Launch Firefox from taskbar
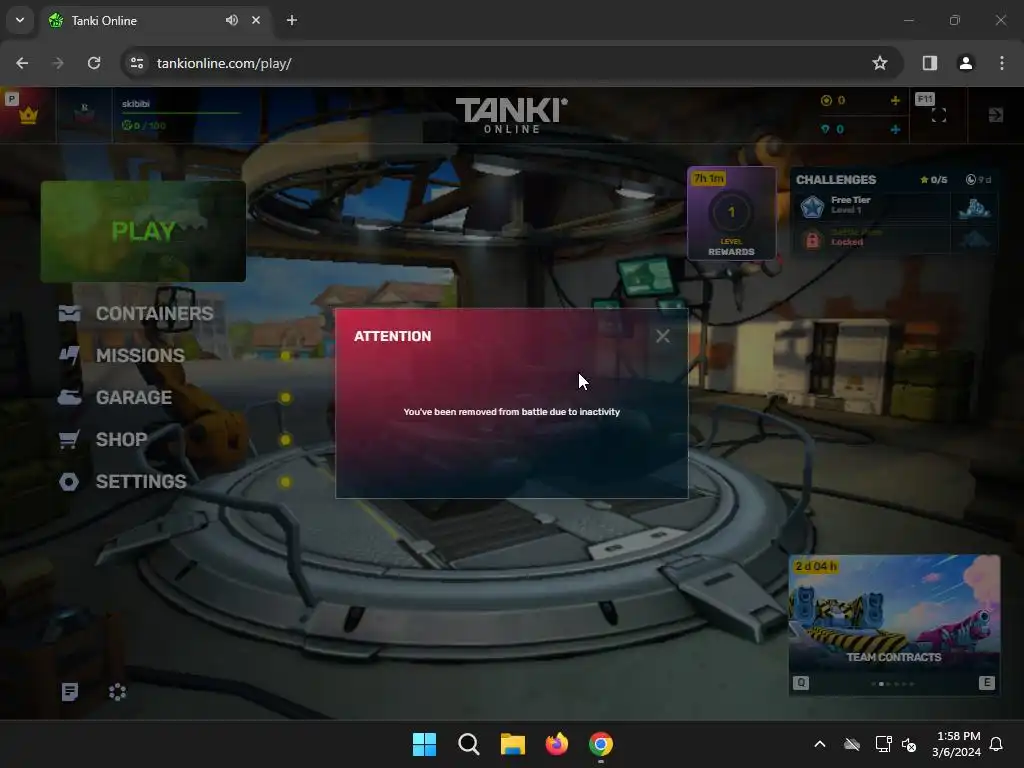 click(557, 744)
